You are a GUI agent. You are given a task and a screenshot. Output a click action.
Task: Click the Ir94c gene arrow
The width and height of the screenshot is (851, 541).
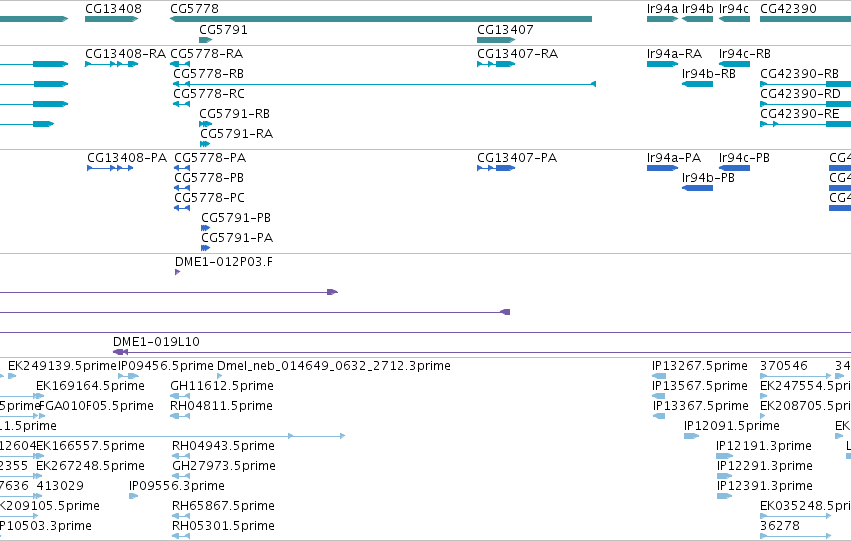click(x=734, y=19)
